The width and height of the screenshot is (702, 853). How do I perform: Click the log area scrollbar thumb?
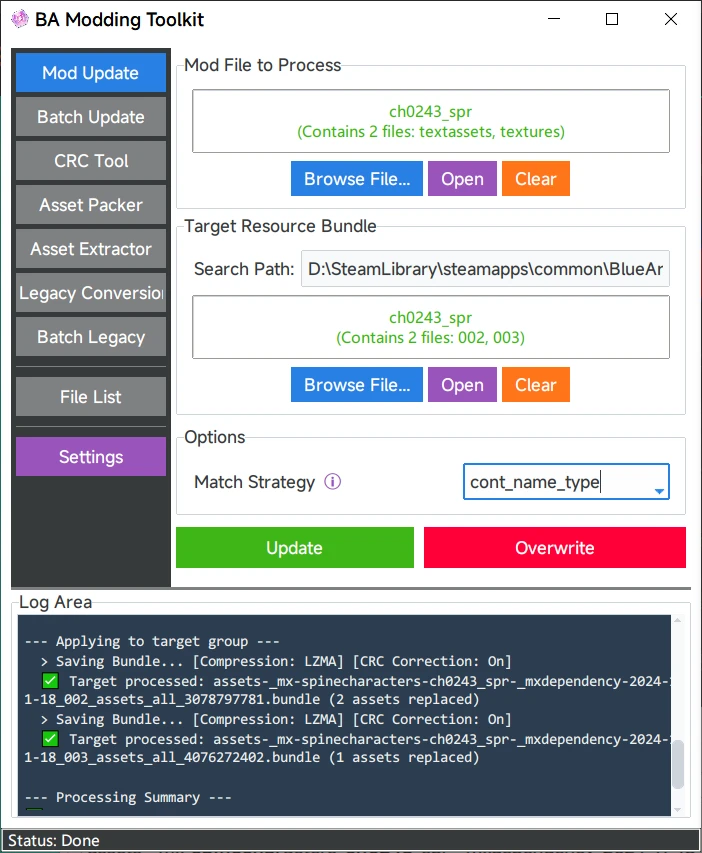(x=678, y=764)
